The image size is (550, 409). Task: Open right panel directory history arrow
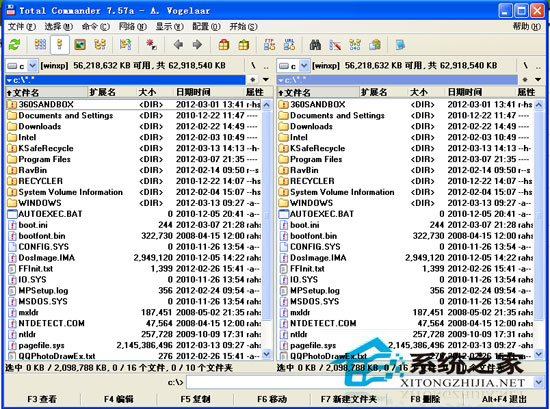pos(538,80)
